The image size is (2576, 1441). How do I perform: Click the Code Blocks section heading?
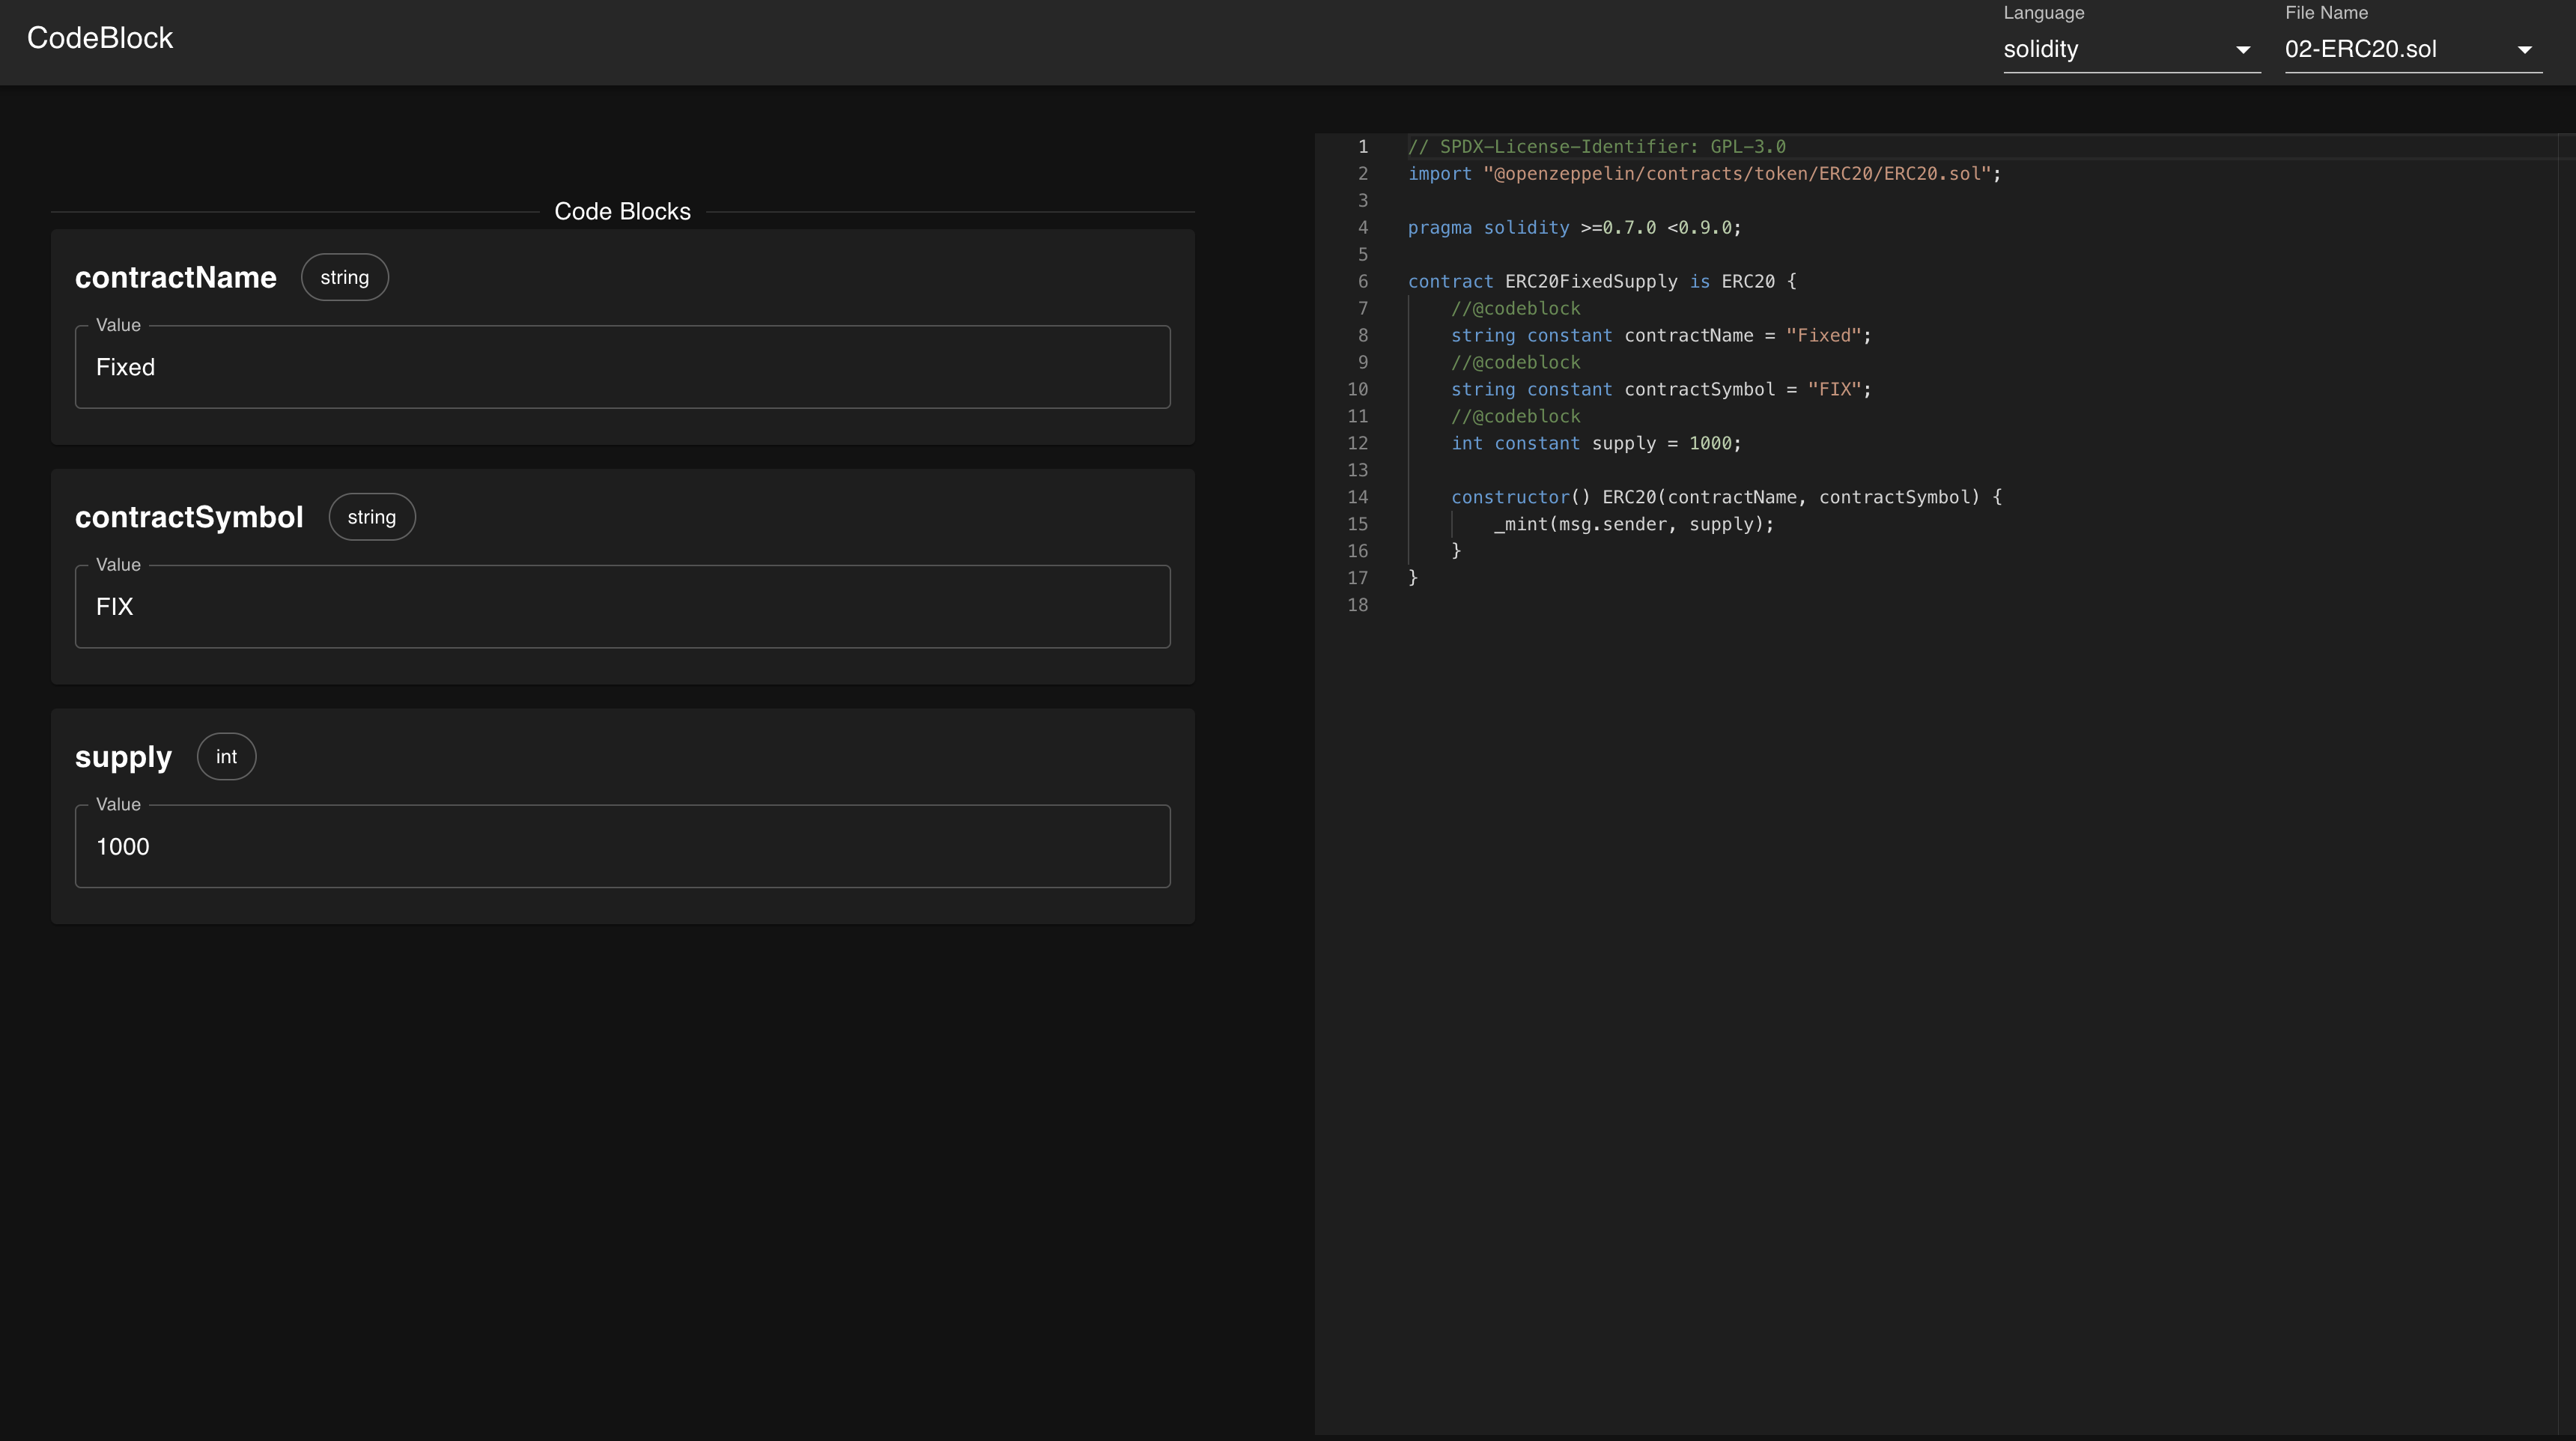tap(622, 211)
